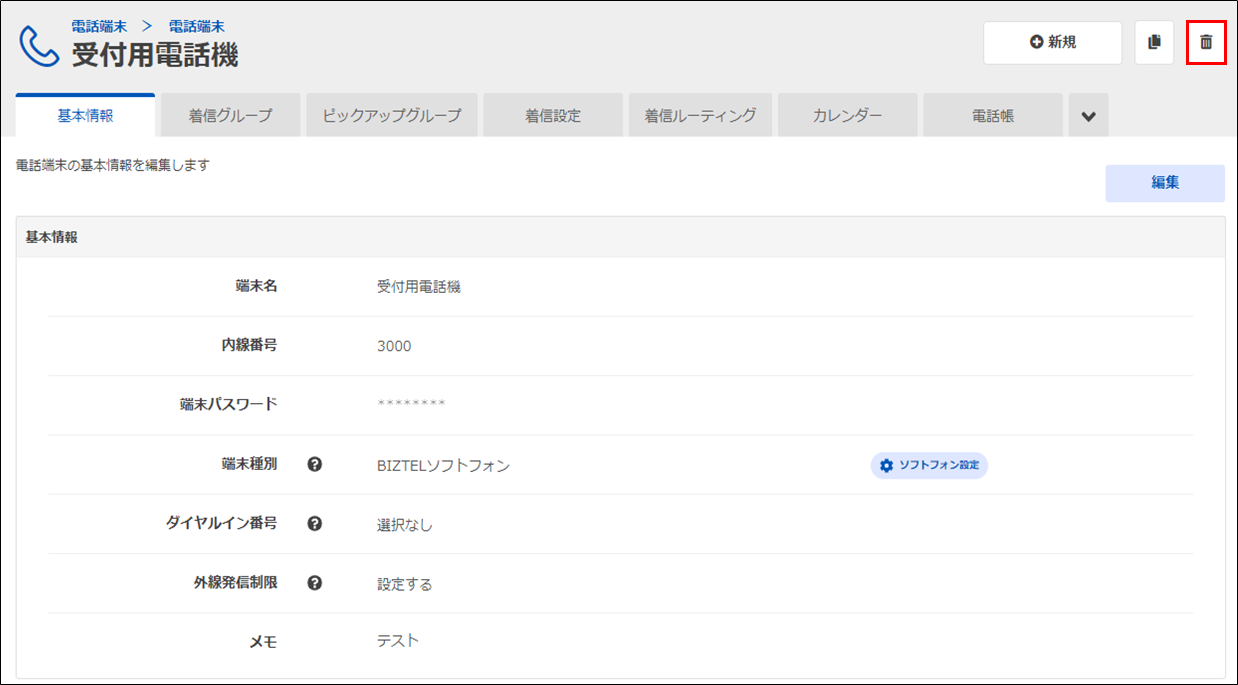The image size is (1238, 685).
Task: Open help icon next to 外線発信制限
Action: (314, 583)
